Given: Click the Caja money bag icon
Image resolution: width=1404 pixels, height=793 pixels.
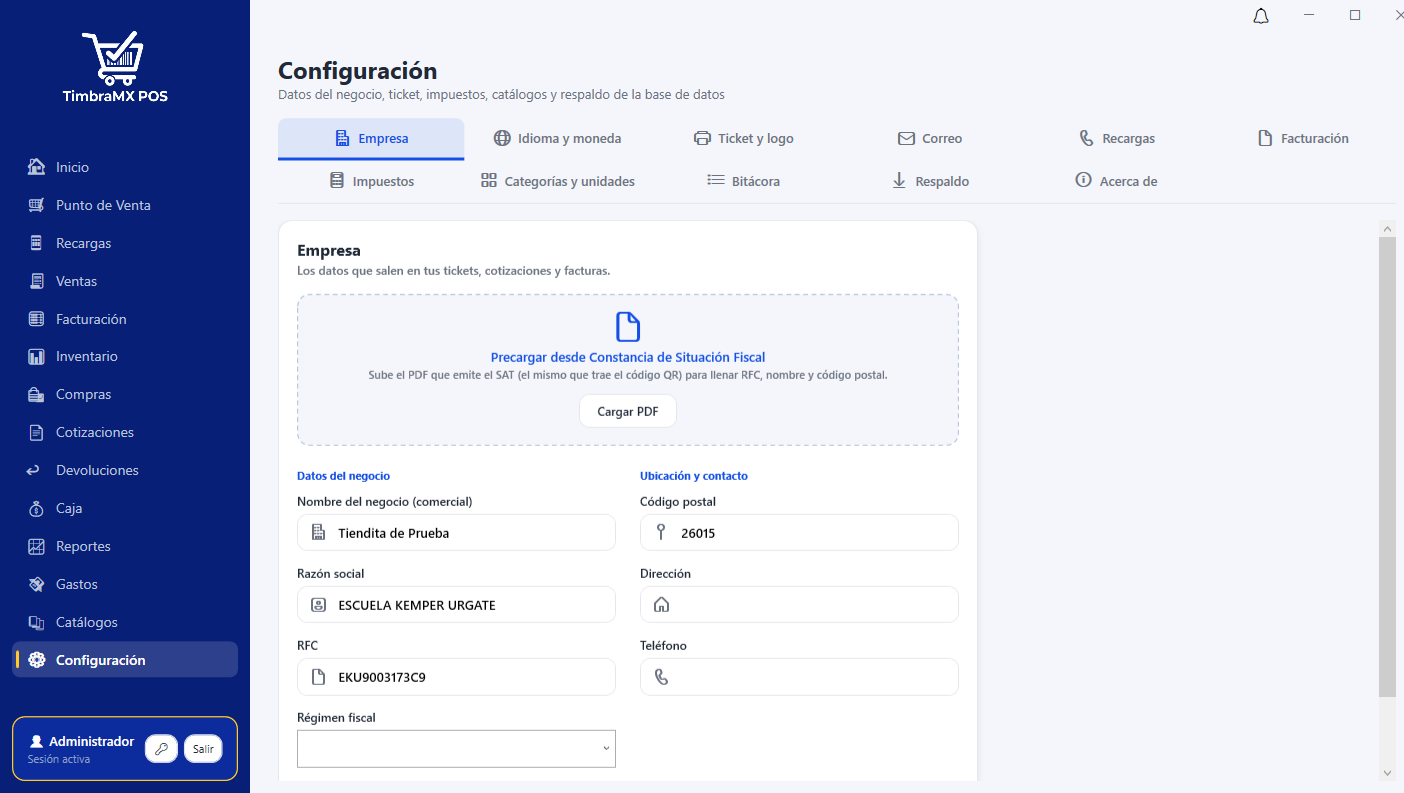Looking at the screenshot, I should point(35,508).
